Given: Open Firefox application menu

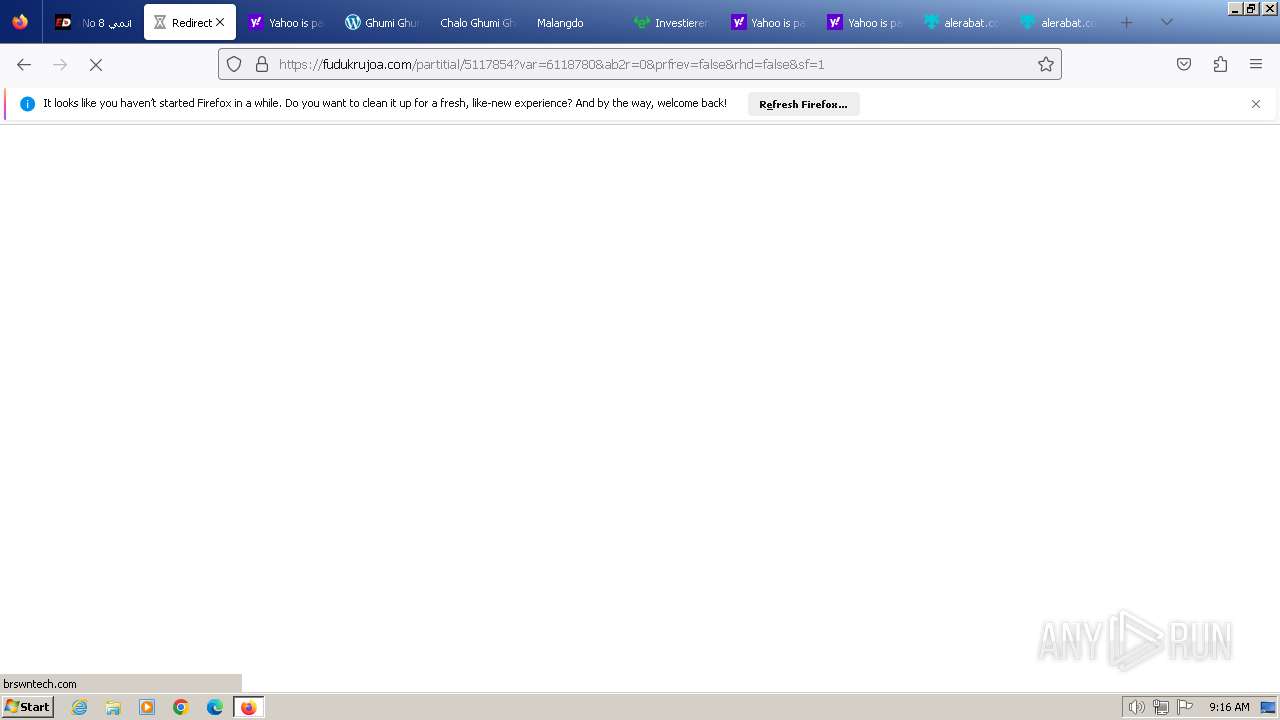Looking at the screenshot, I should [1256, 64].
